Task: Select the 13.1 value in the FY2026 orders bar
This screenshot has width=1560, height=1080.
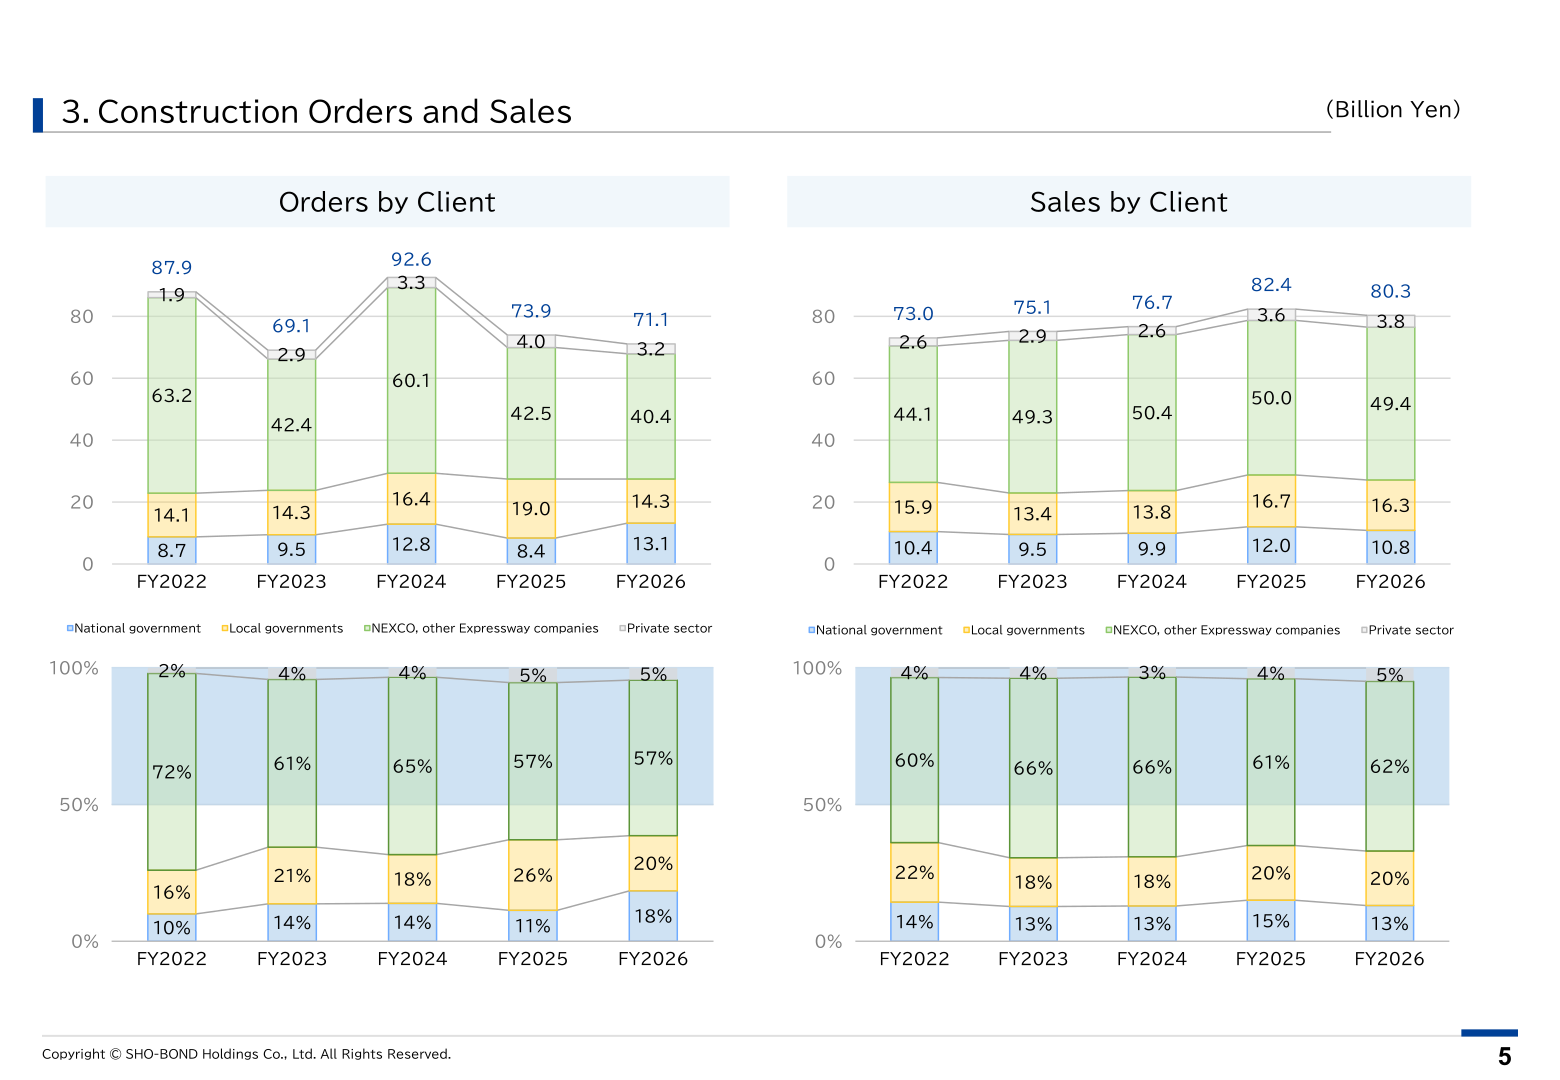Action: tap(651, 544)
